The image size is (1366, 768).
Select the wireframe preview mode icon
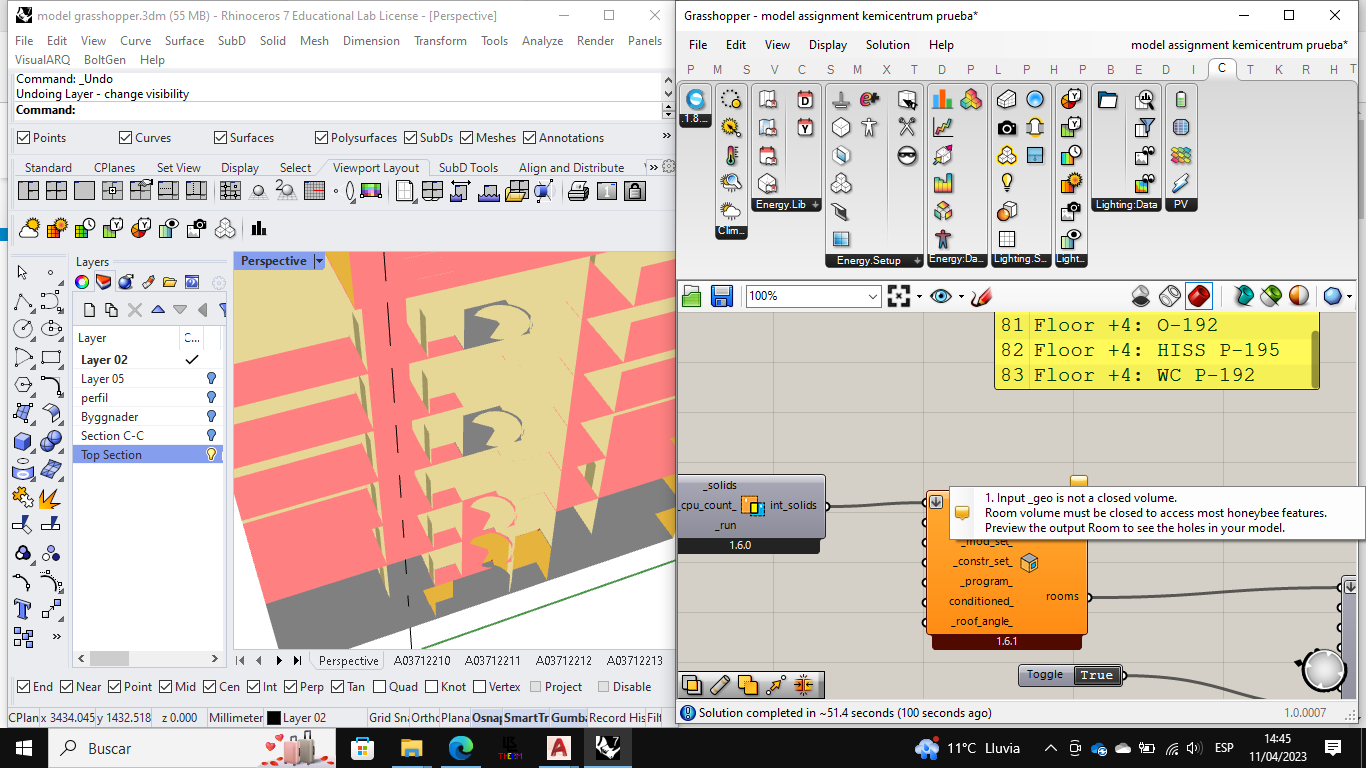[x=1170, y=296]
